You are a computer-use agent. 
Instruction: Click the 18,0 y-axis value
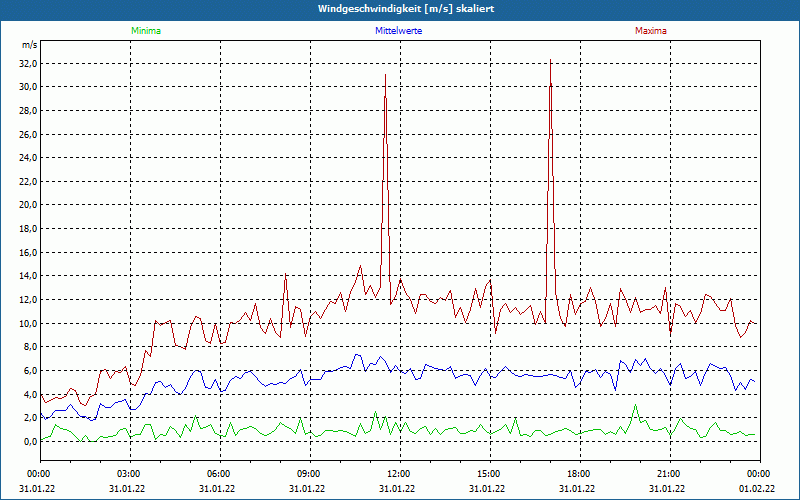[x=28, y=229]
